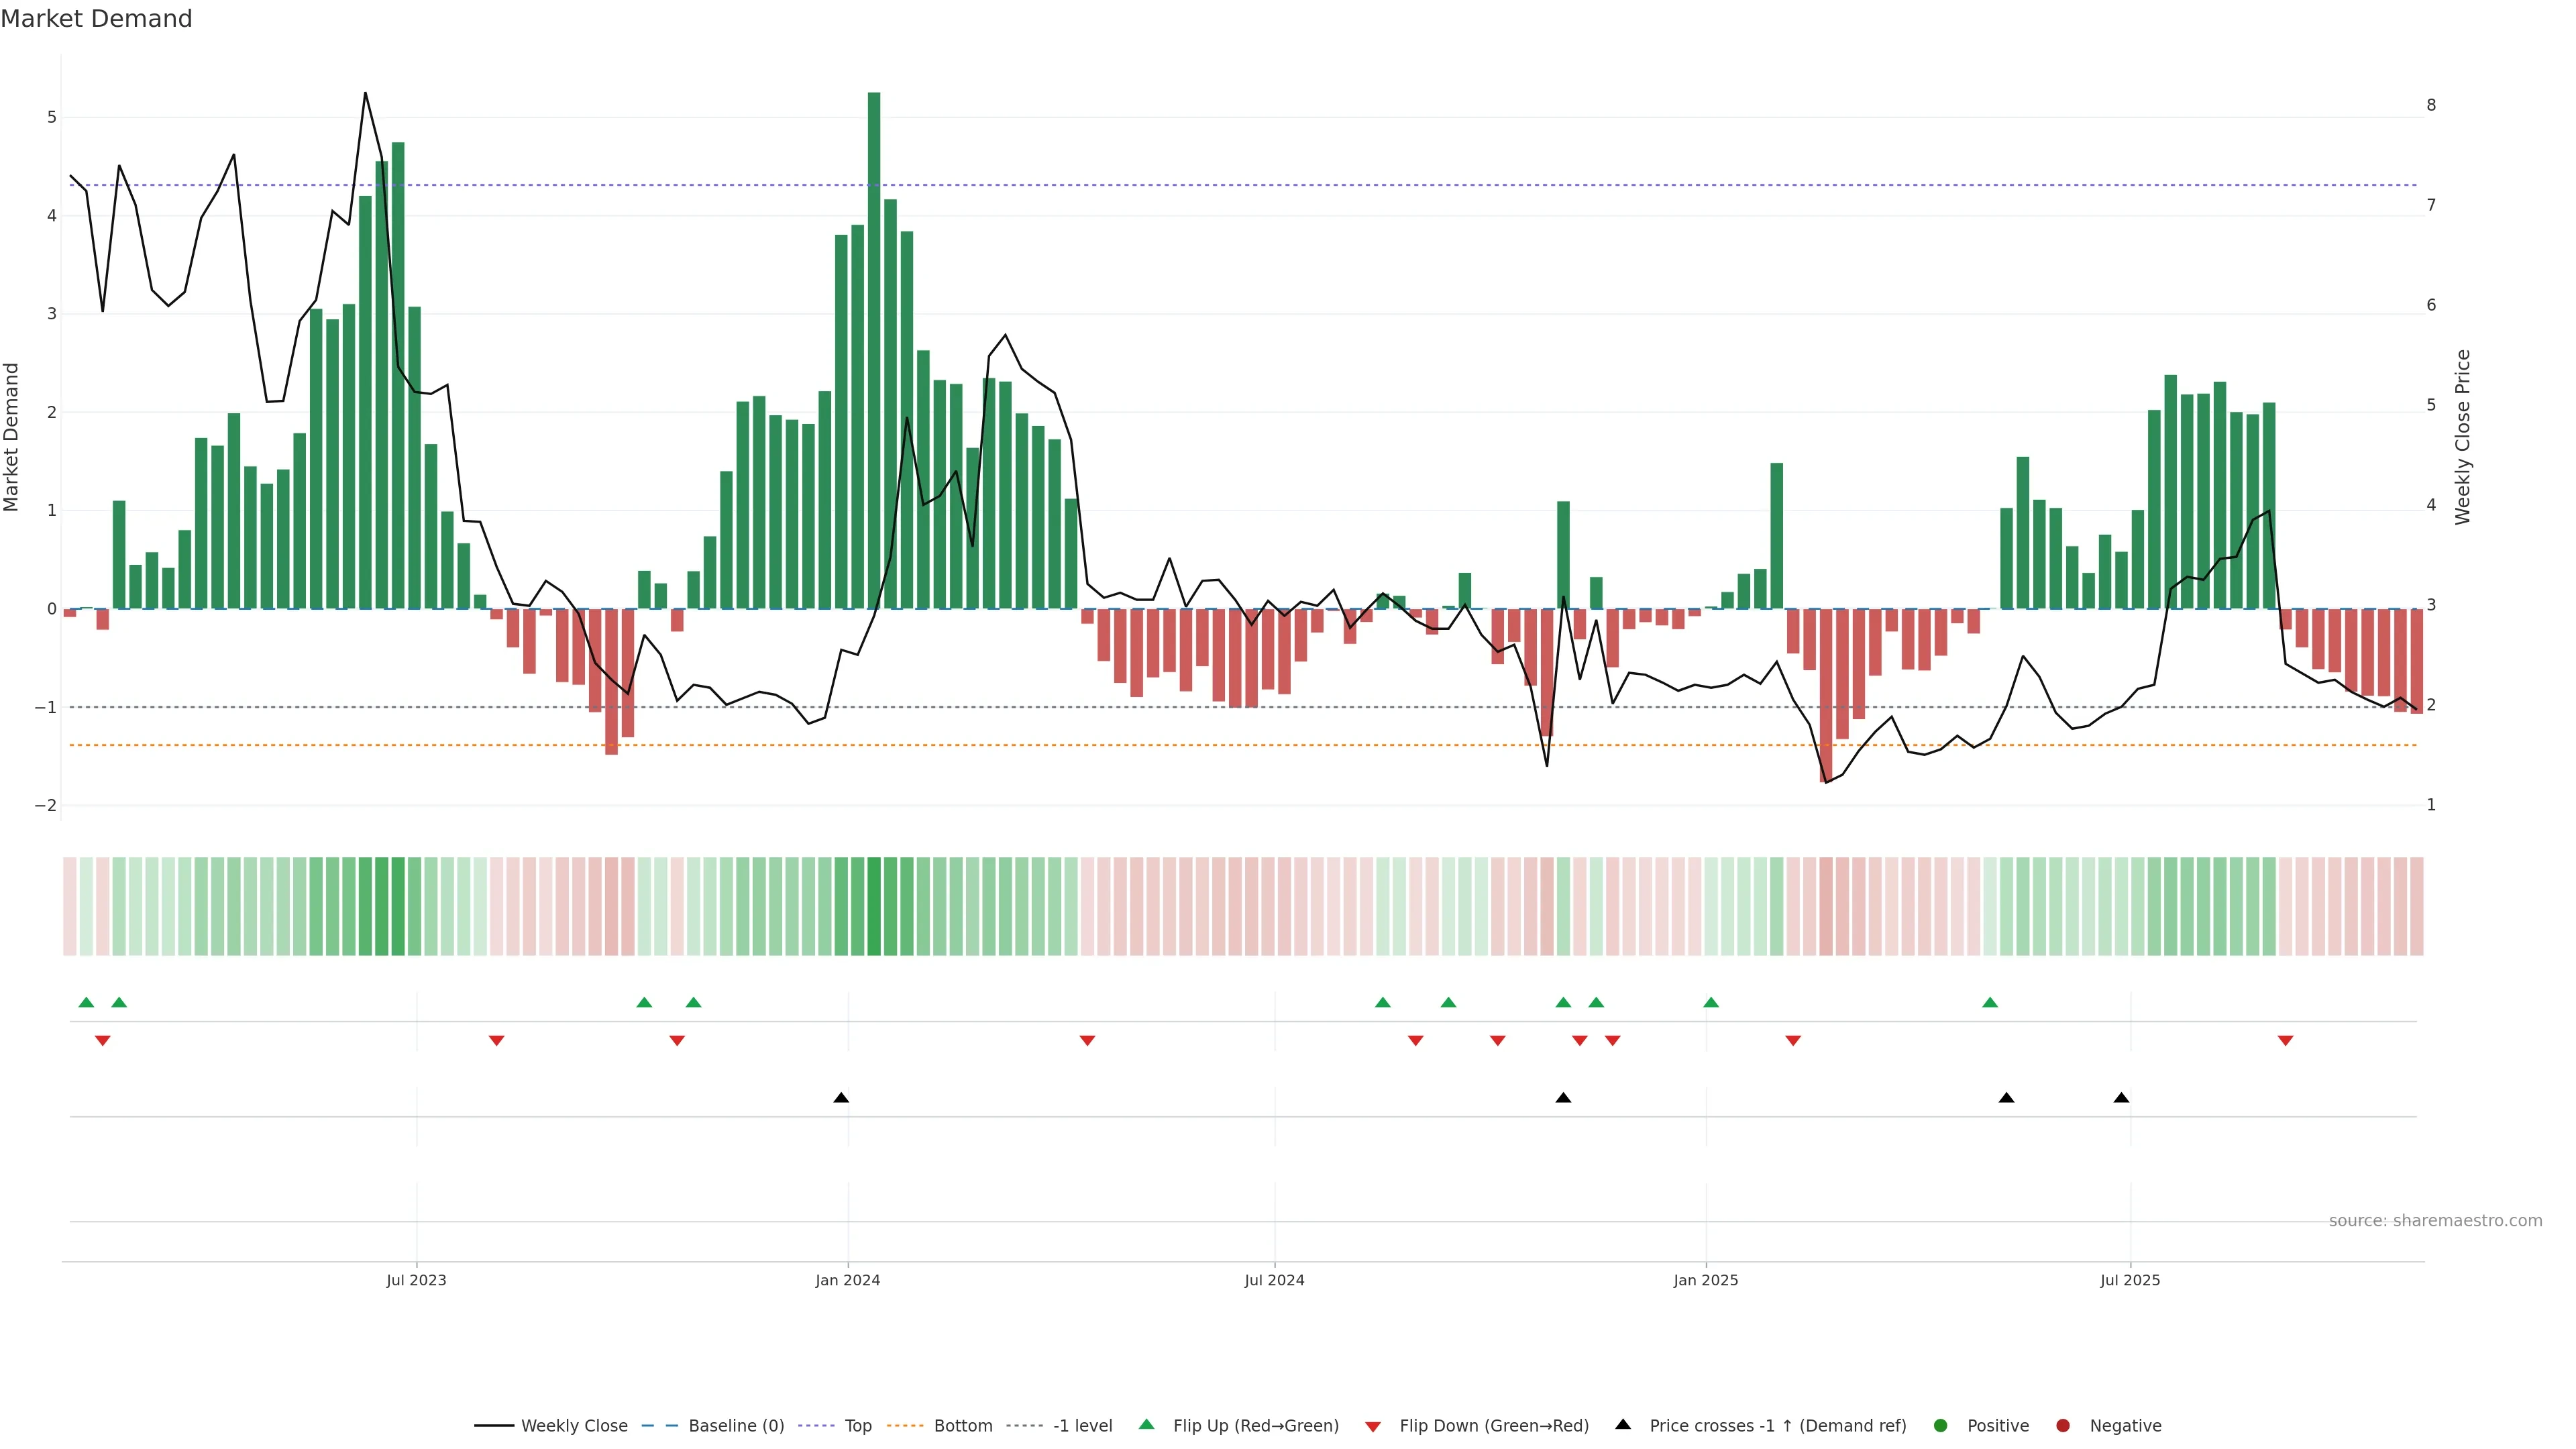Click the tallest green bar in Jan 2024

(x=874, y=350)
